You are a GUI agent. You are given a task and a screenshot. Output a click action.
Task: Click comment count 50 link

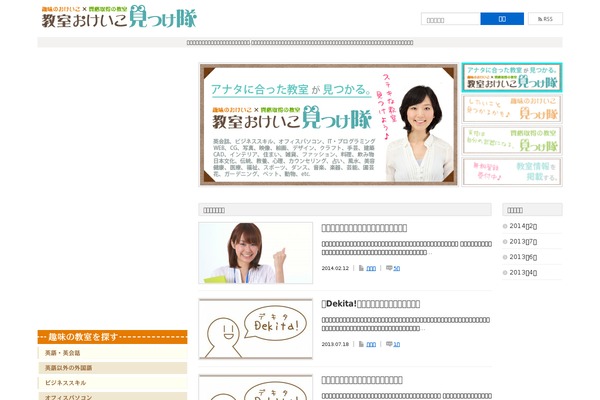click(x=396, y=268)
